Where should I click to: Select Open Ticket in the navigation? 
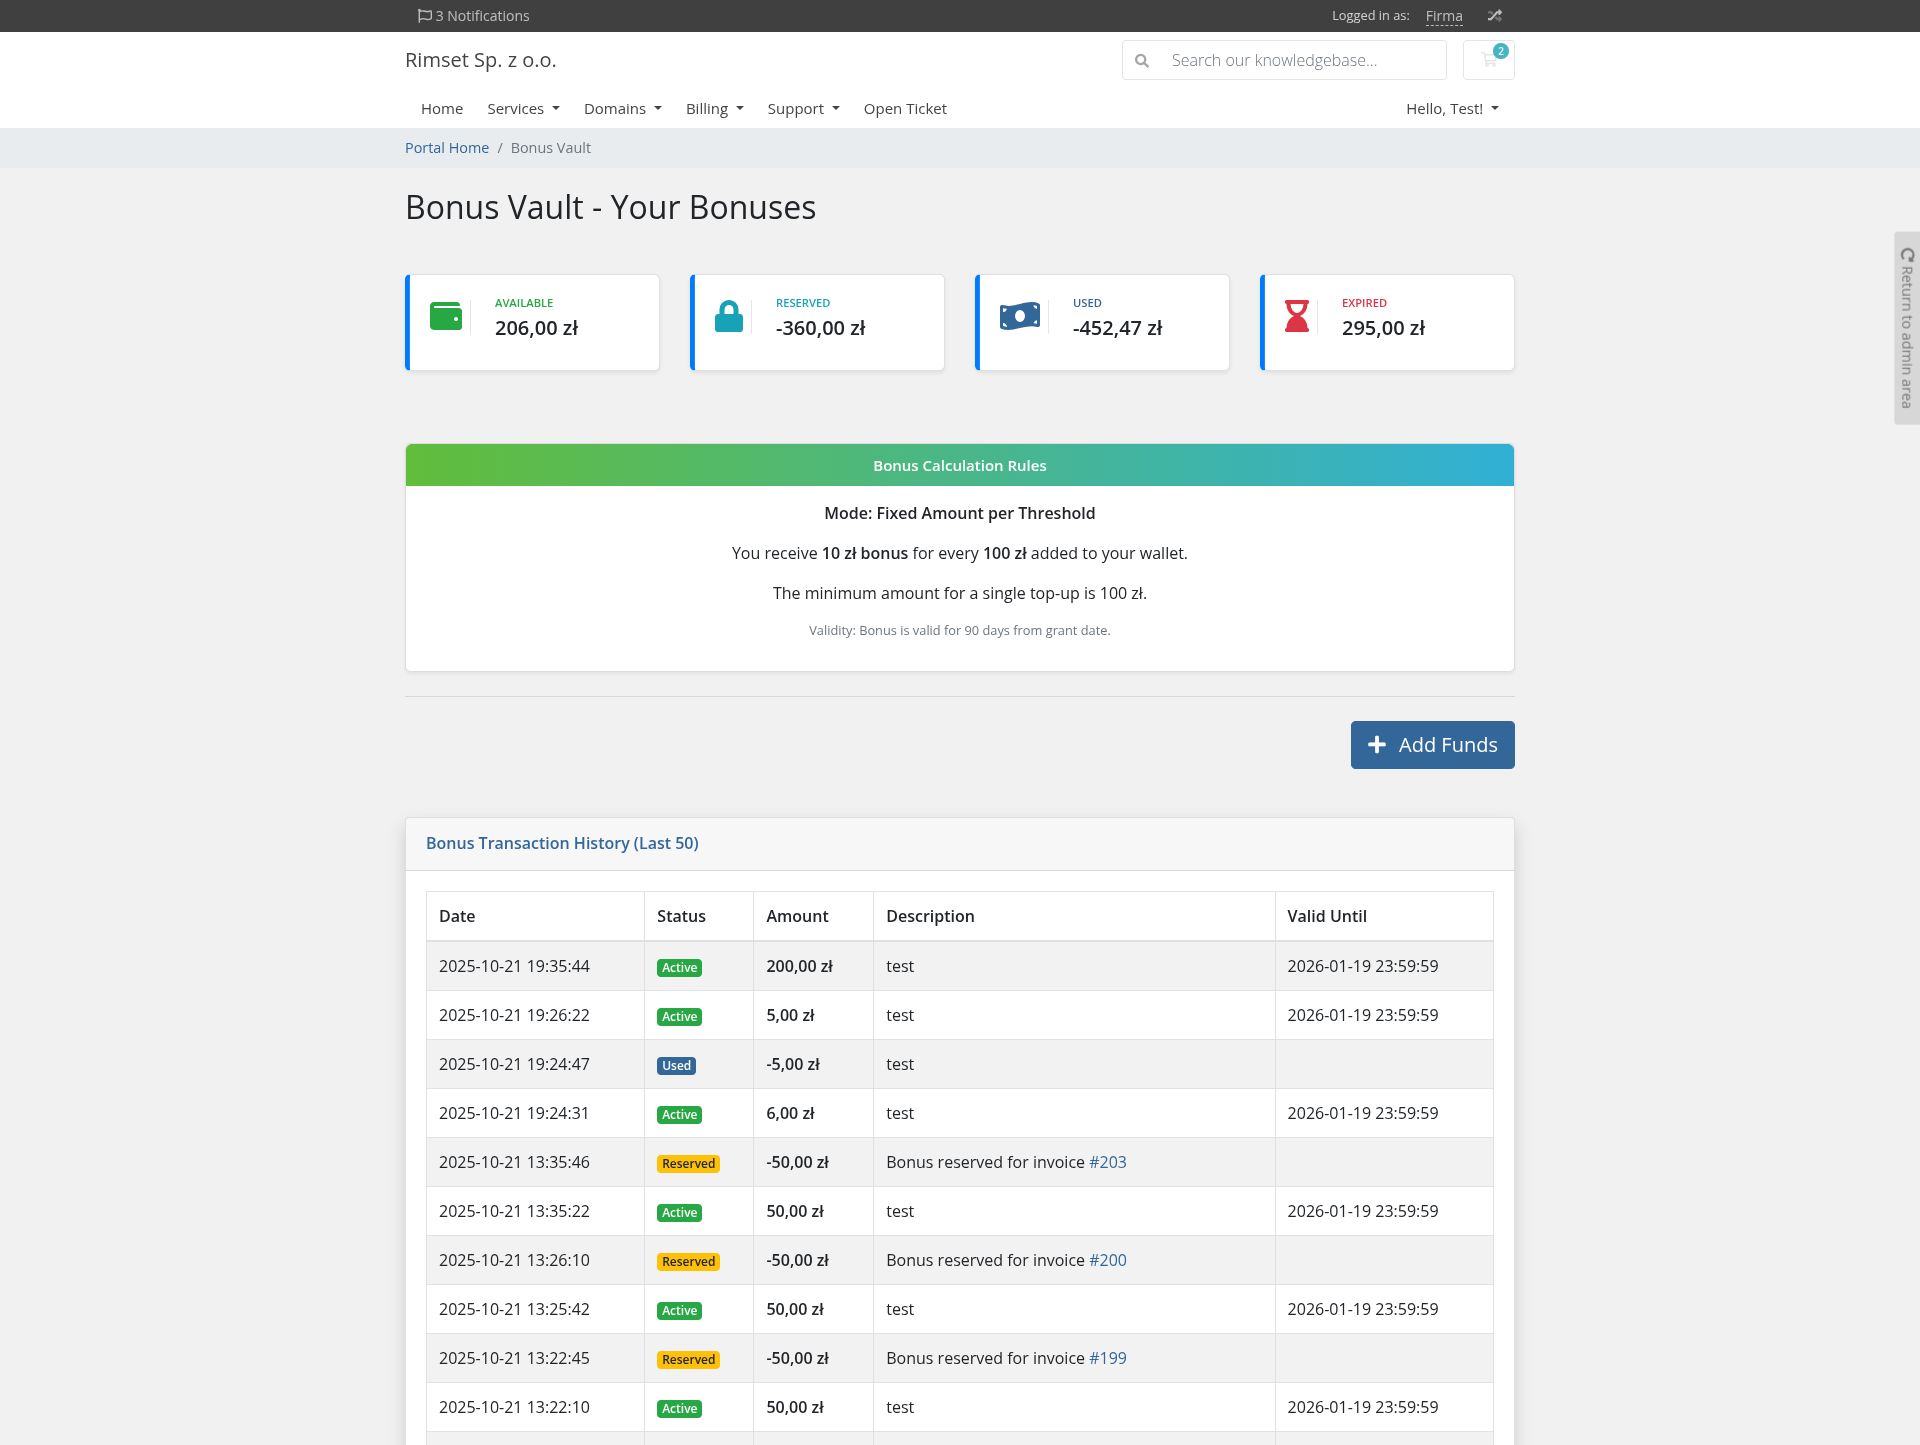click(905, 109)
